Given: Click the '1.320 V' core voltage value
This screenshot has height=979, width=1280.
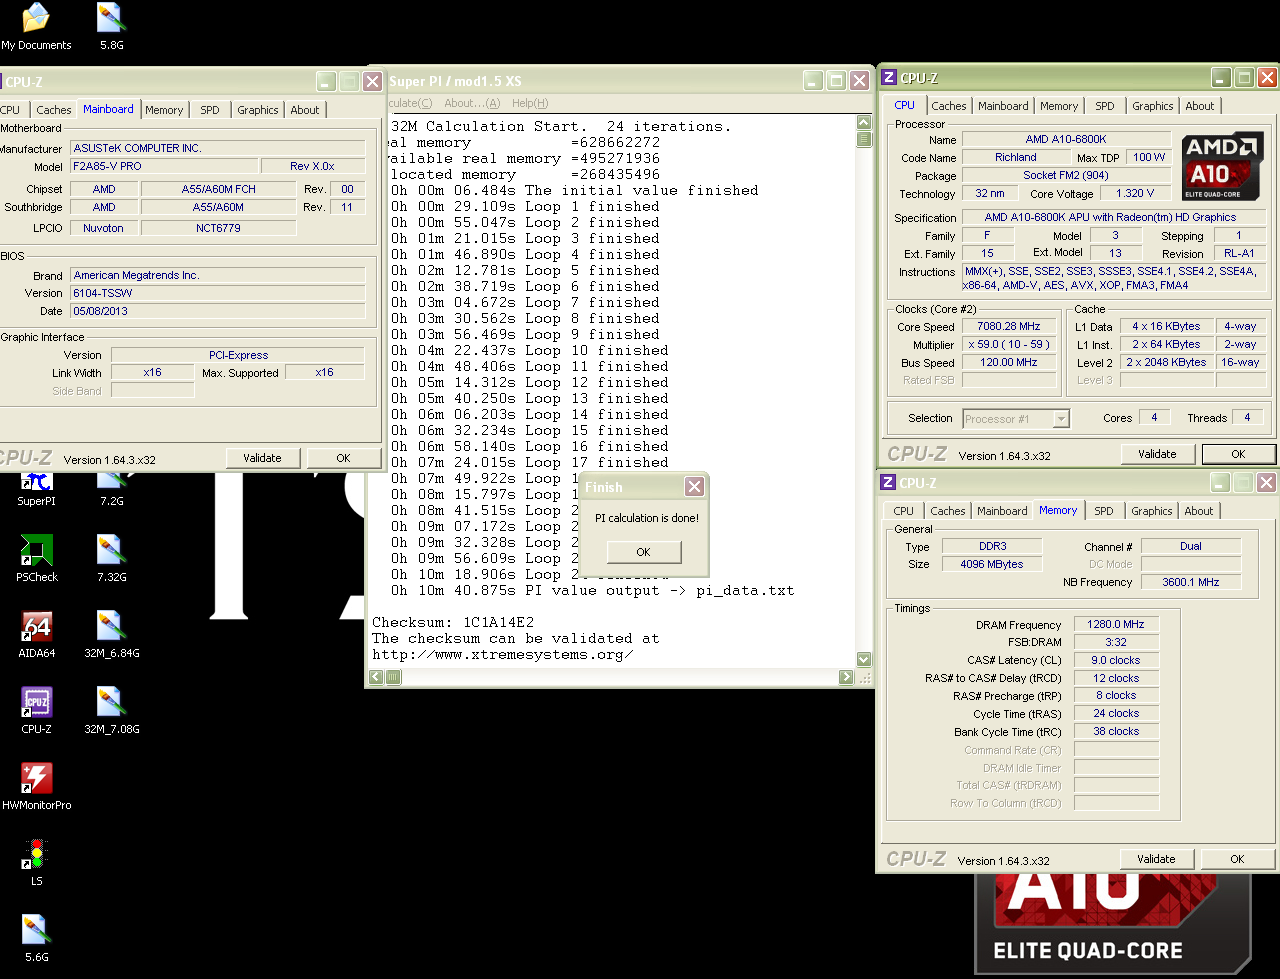Looking at the screenshot, I should point(1134,194).
